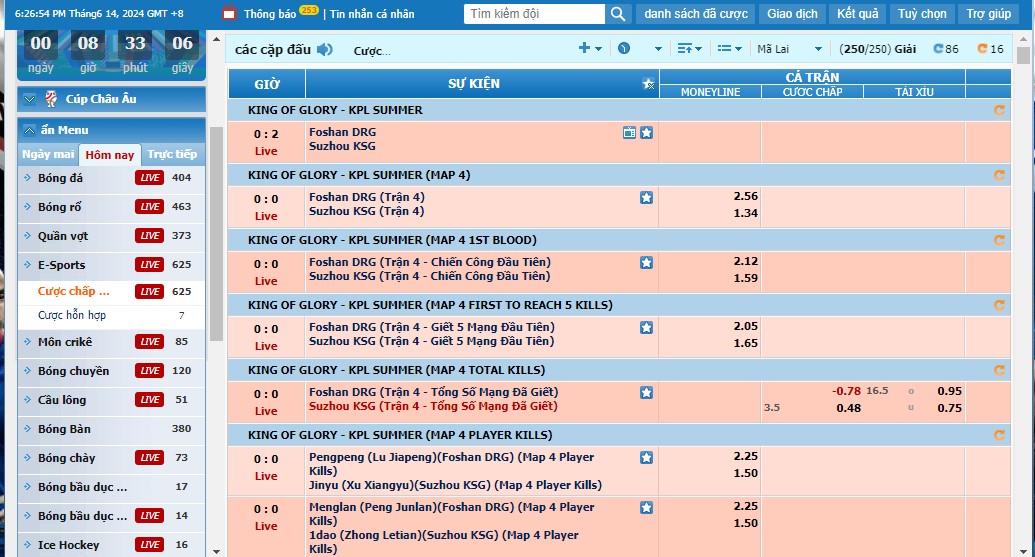
Task: Click the search magnifier button
Action: point(618,14)
